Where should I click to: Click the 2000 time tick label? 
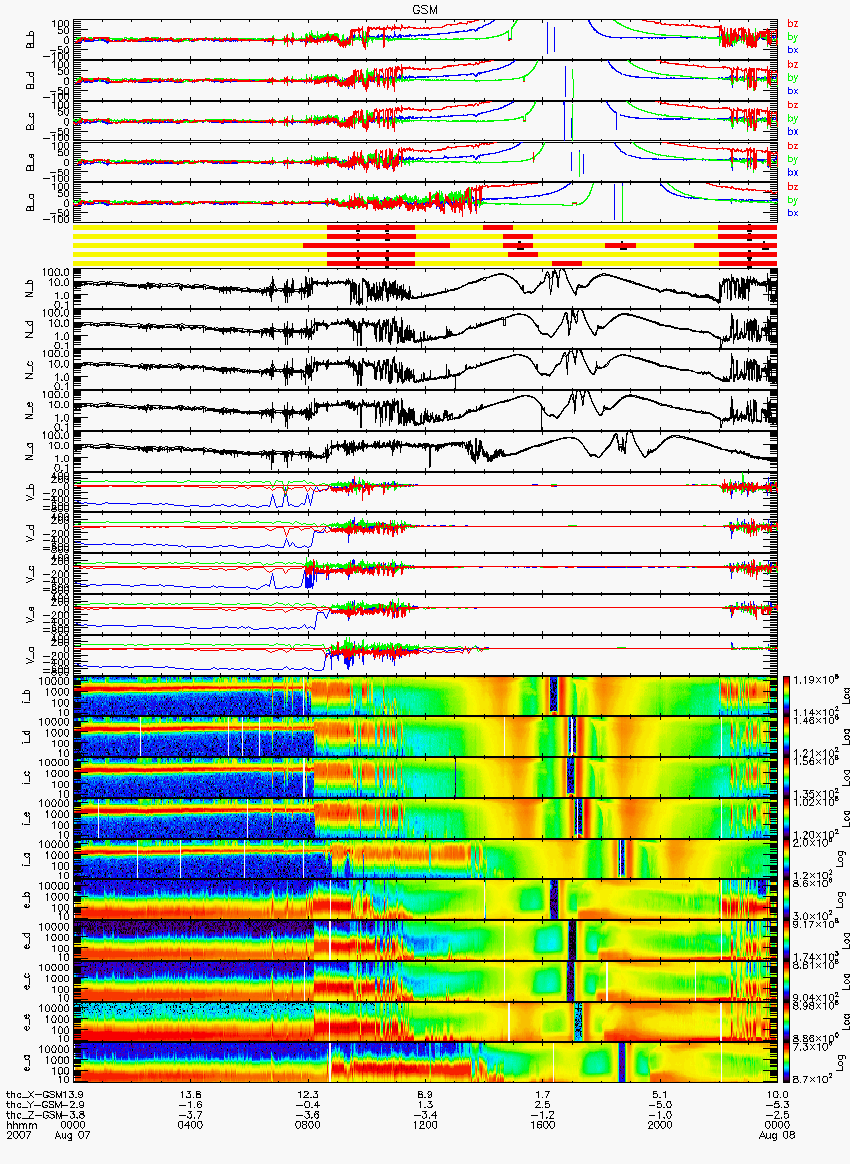tap(660, 1125)
